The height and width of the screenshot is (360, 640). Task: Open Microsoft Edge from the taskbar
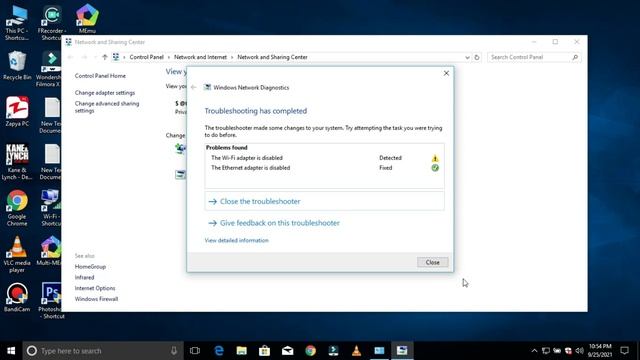pyautogui.click(x=219, y=351)
